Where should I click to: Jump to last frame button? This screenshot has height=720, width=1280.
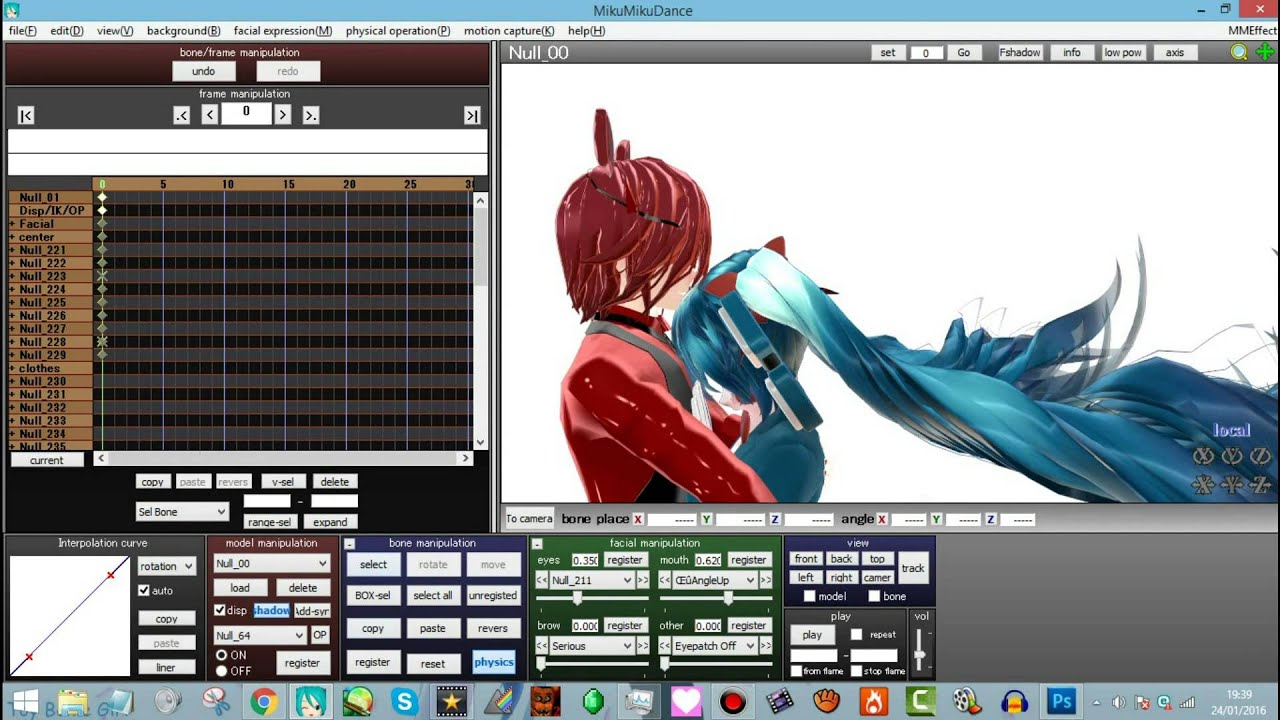click(x=472, y=116)
